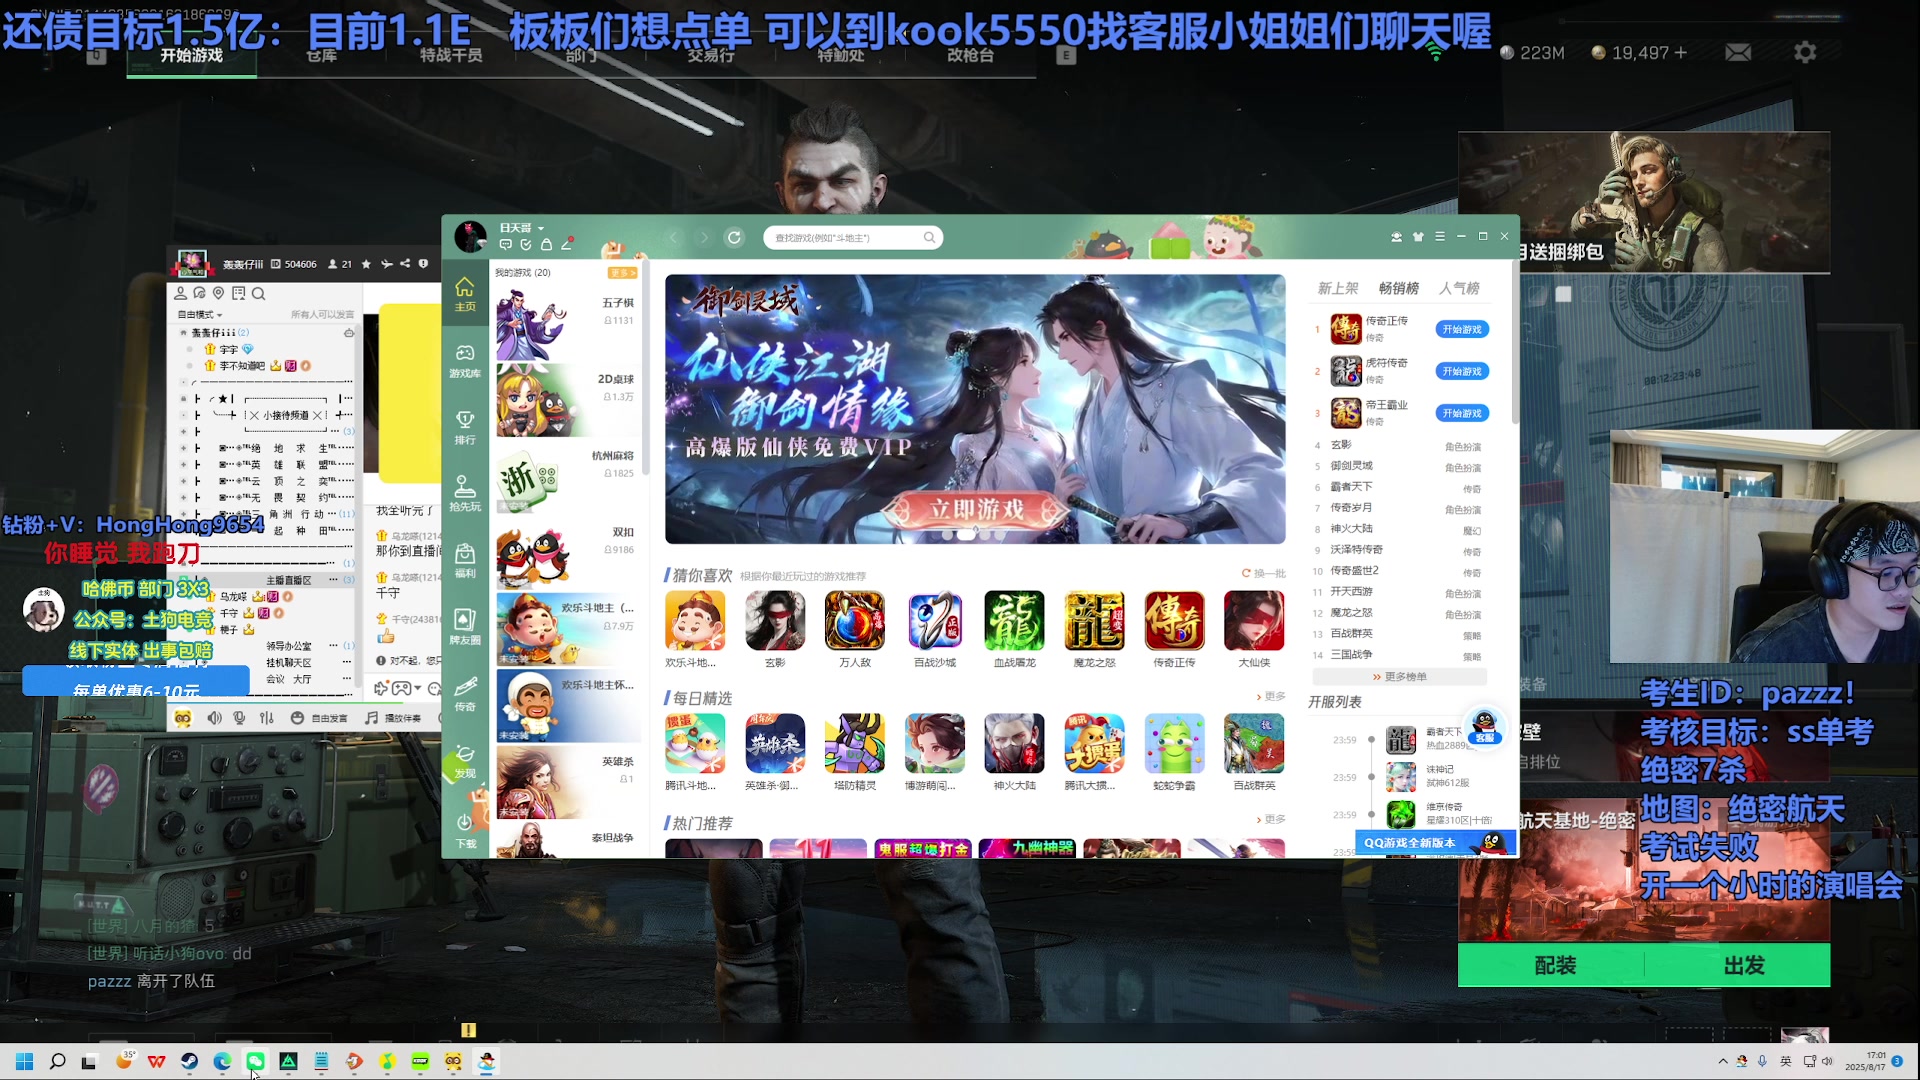Expand 日天哥 account dropdown
Image resolution: width=1920 pixels, height=1080 pixels.
click(x=541, y=228)
